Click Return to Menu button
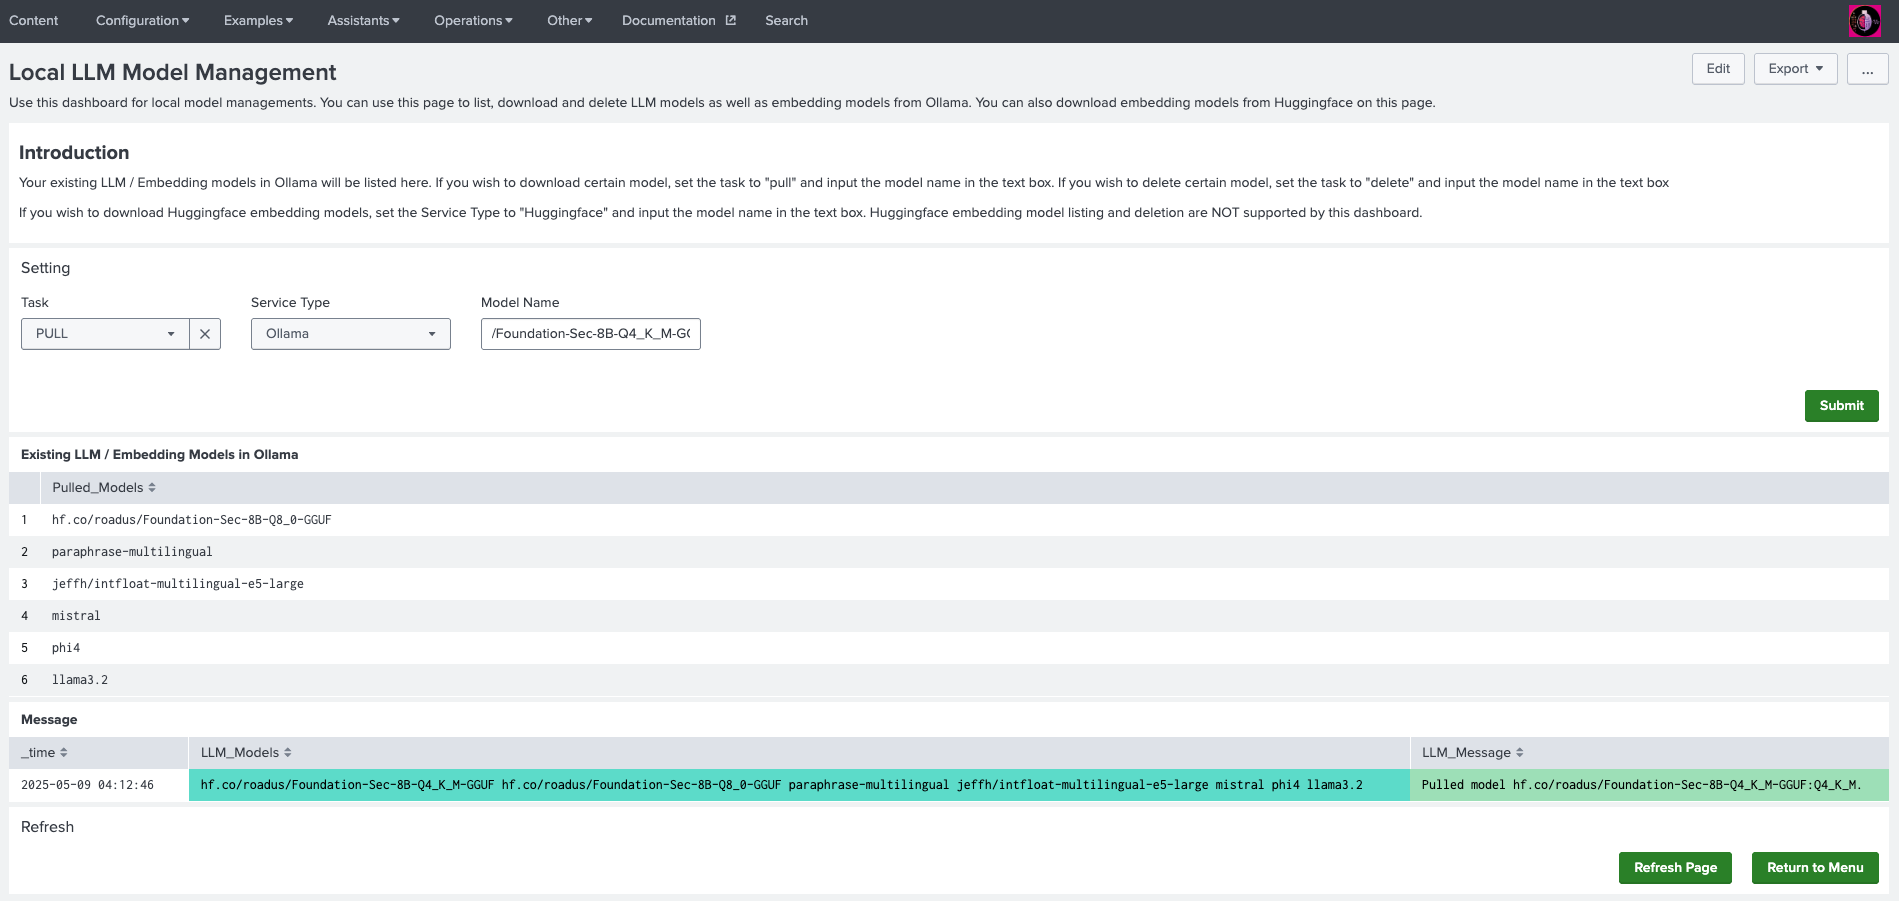The image size is (1899, 901). [1814, 868]
